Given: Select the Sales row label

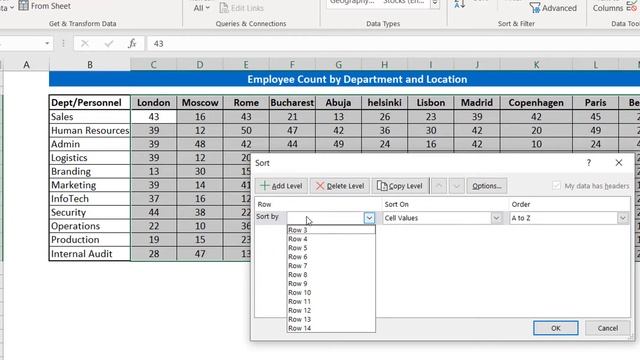Looking at the screenshot, I should [90, 117].
